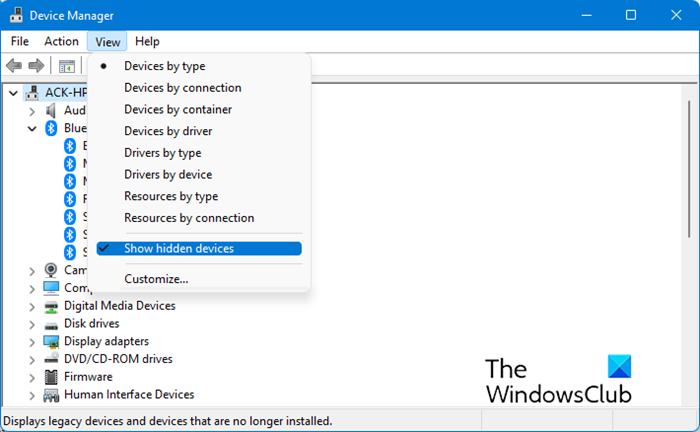700x432 pixels.
Task: Select Firmware tree label
Action: [88, 377]
